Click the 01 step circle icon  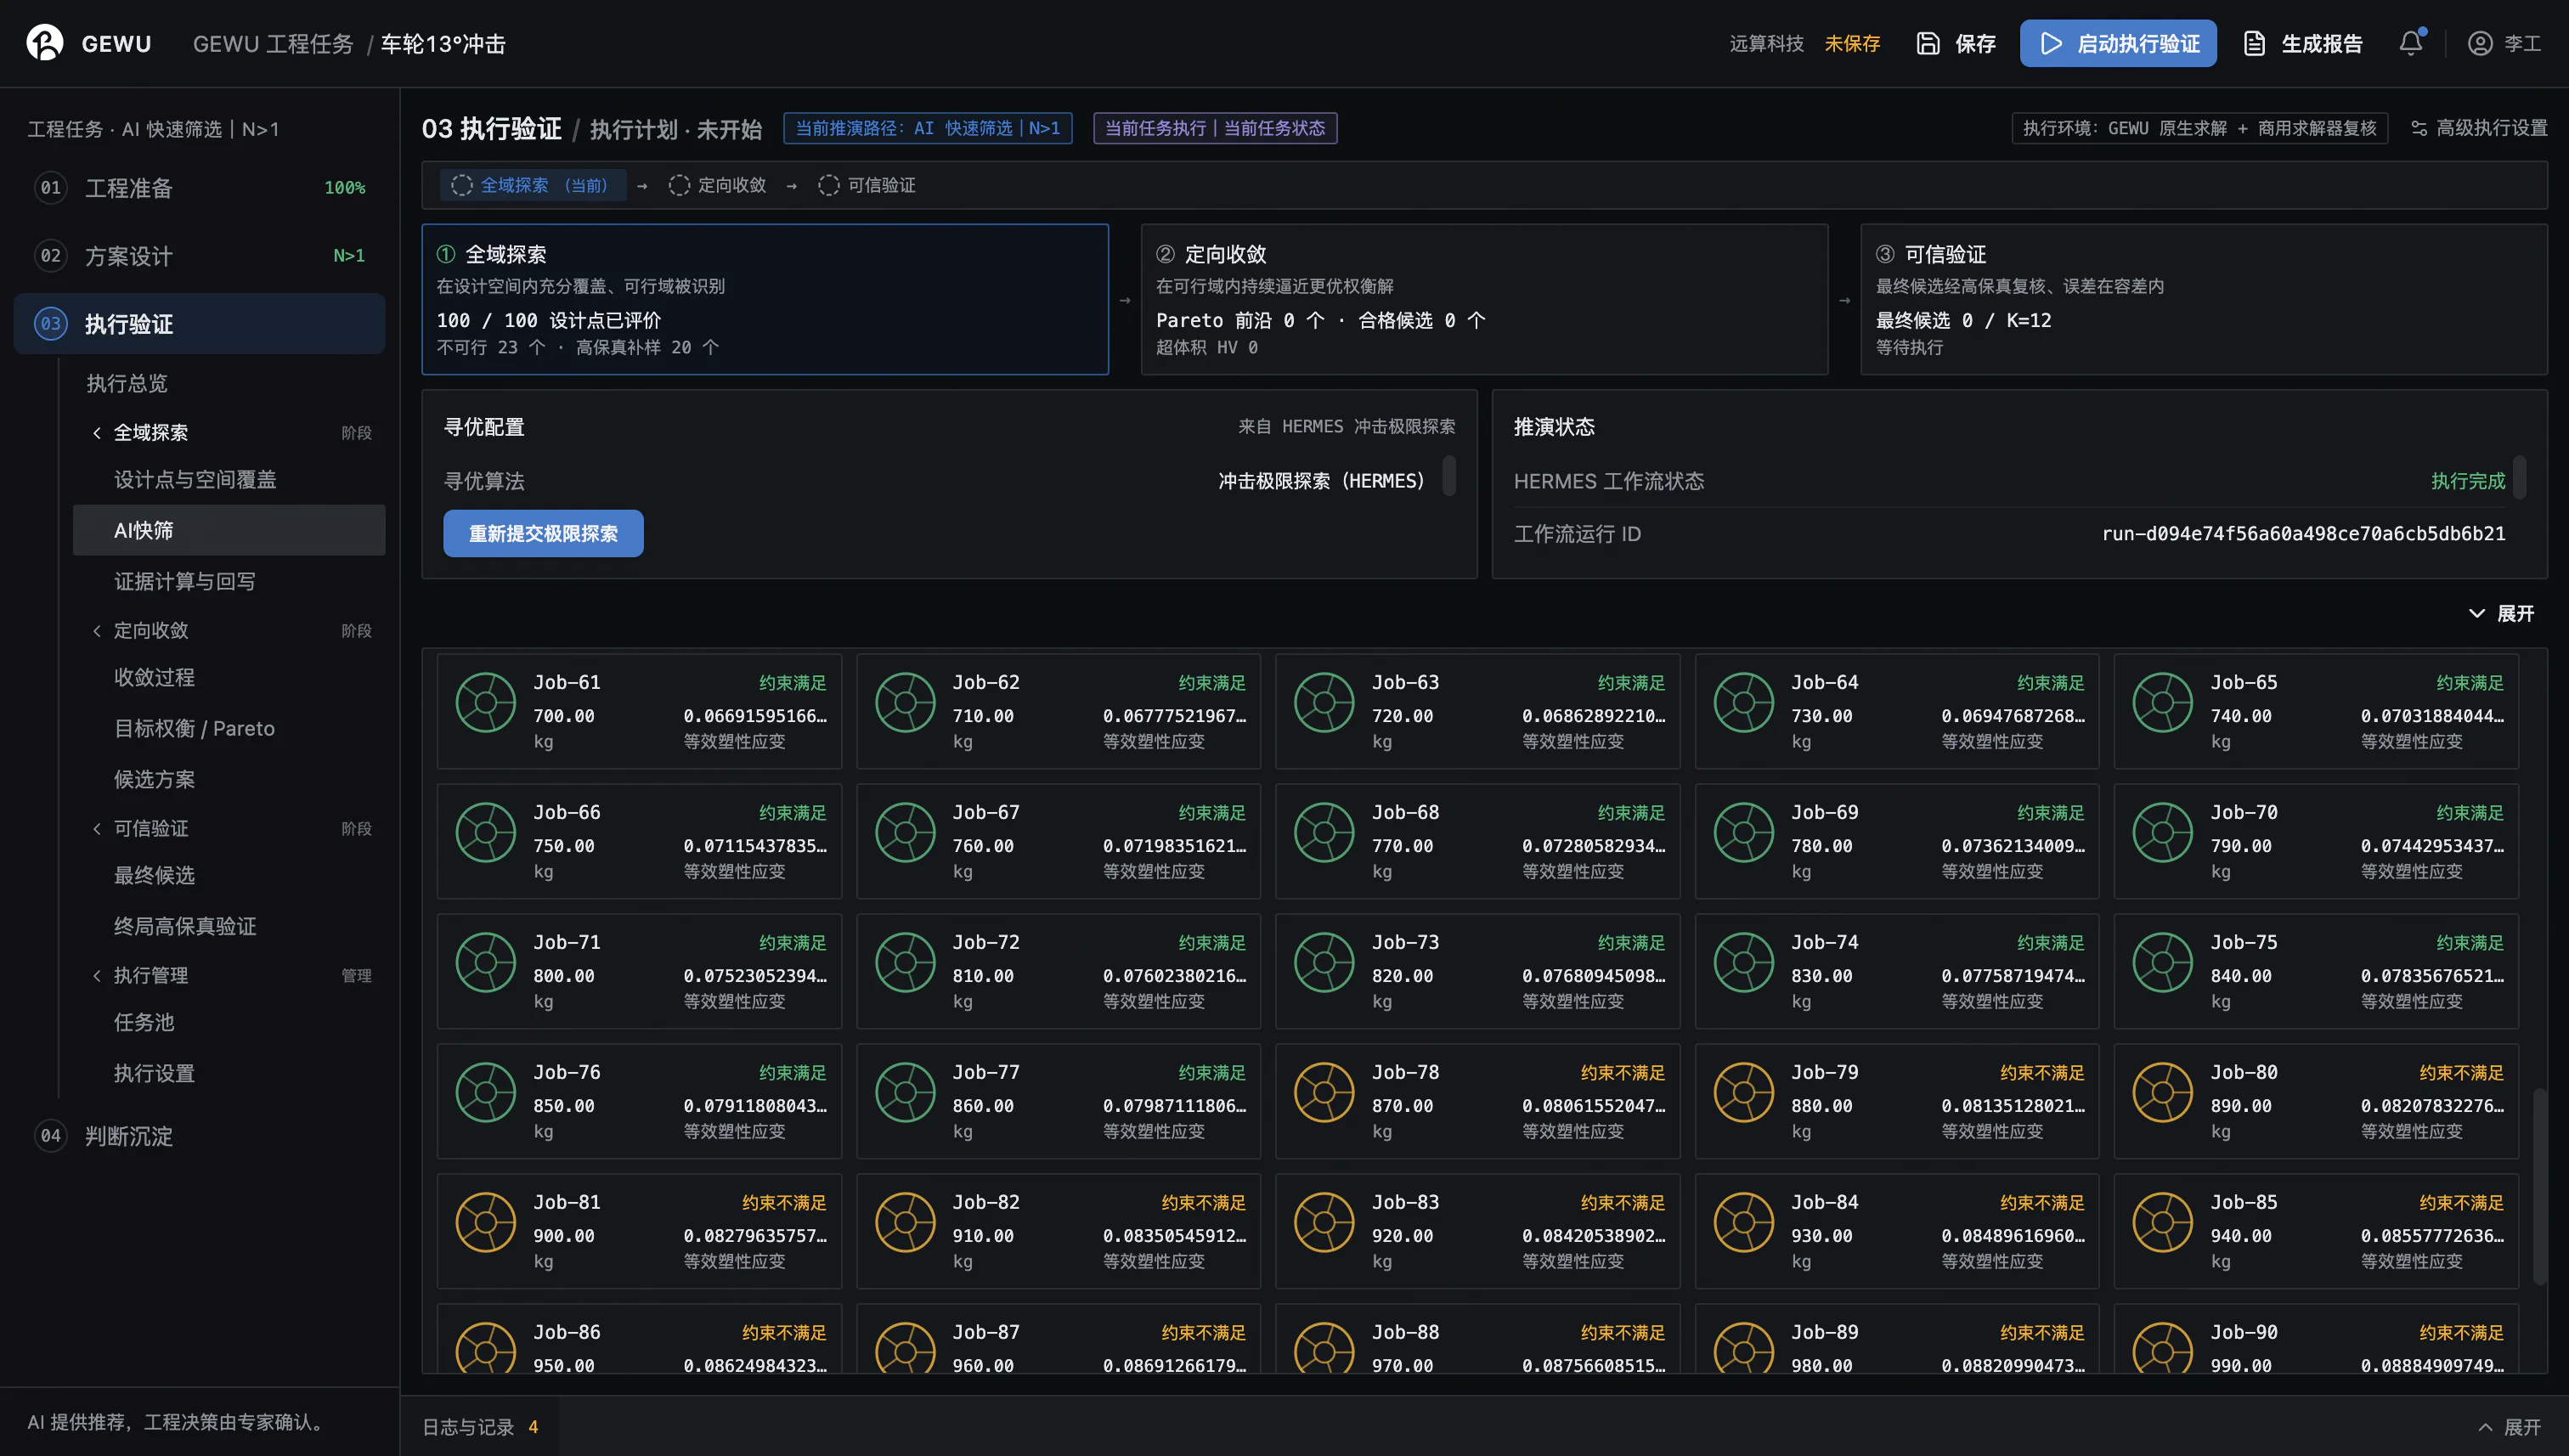point(51,187)
